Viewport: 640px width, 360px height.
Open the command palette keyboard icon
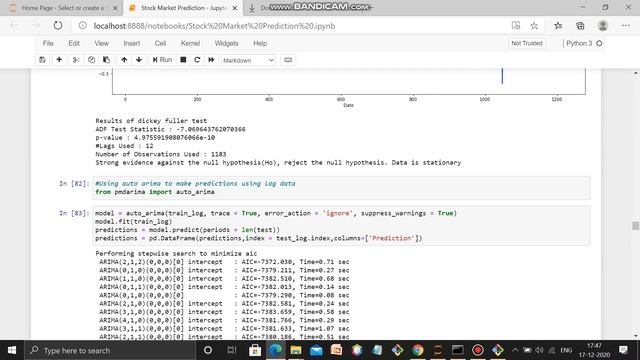click(x=288, y=60)
